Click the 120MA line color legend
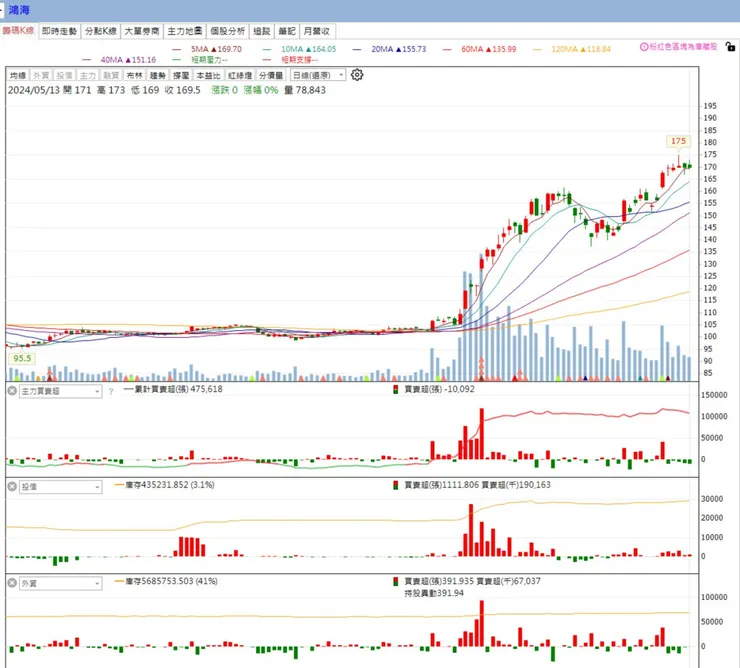This screenshot has width=740, height=668. pyautogui.click(x=537, y=49)
